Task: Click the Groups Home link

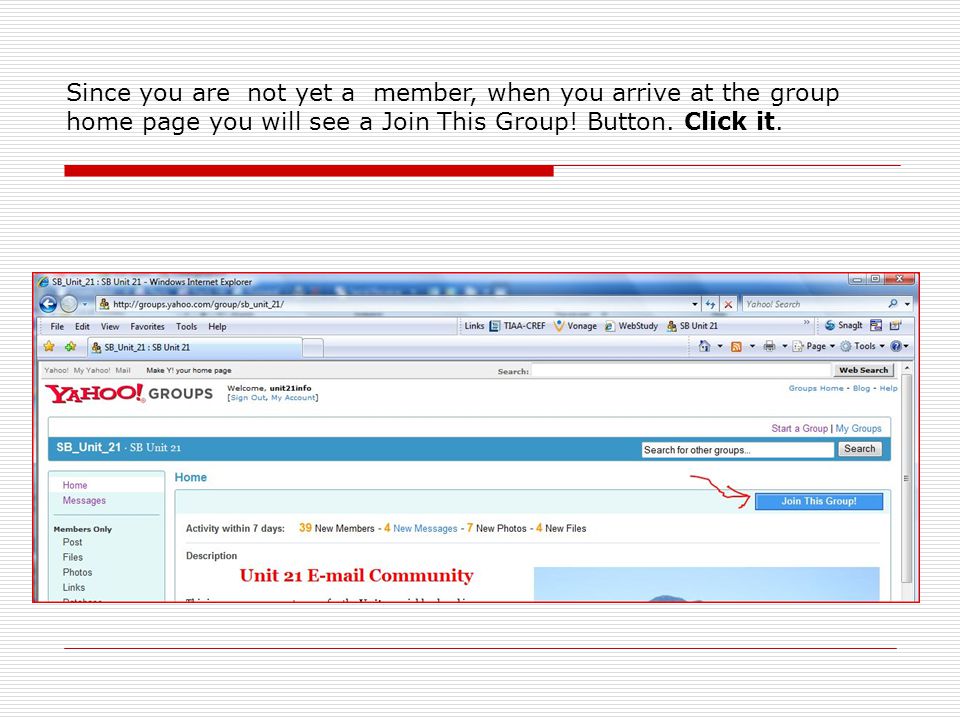Action: (816, 388)
